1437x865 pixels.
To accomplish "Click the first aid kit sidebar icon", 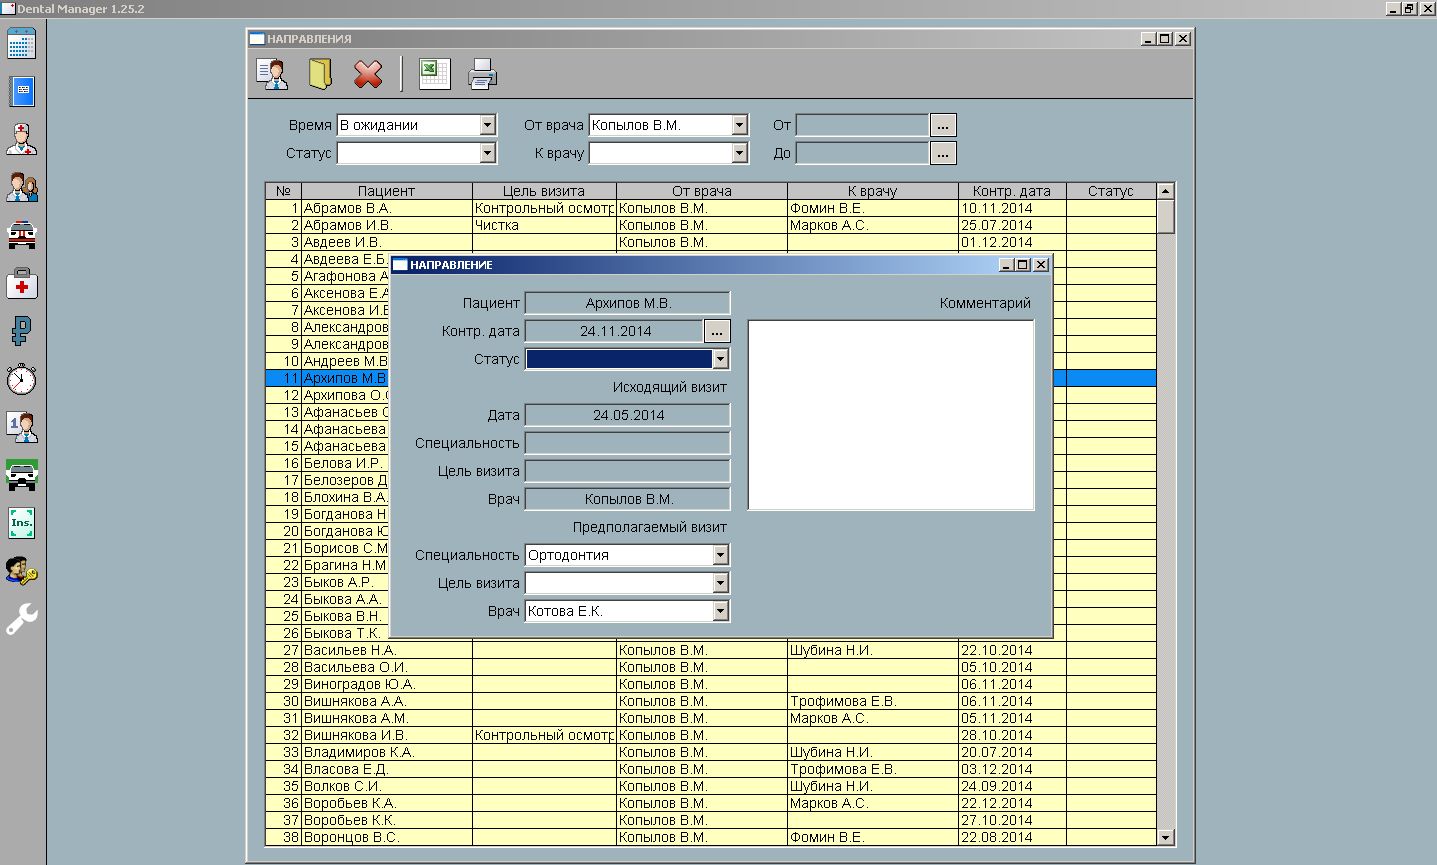I will pyautogui.click(x=21, y=284).
